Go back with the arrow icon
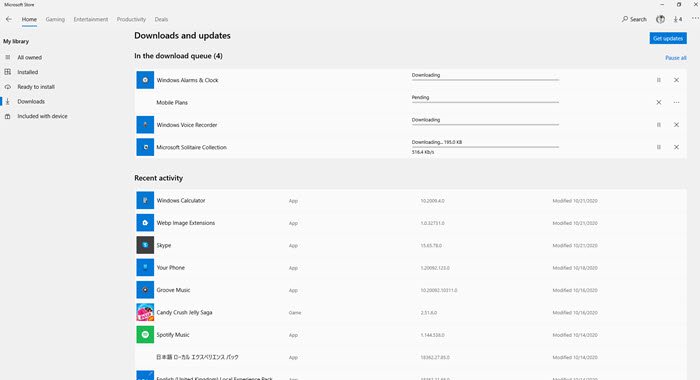This screenshot has height=380, width=700. pos(8,19)
